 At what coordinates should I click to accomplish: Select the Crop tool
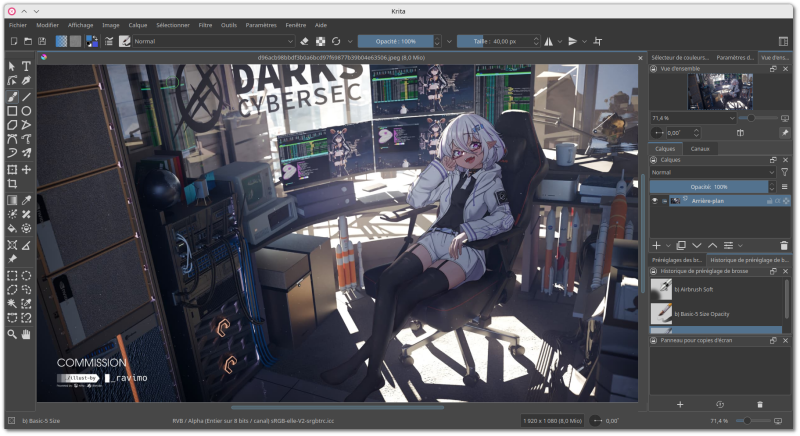coord(12,184)
